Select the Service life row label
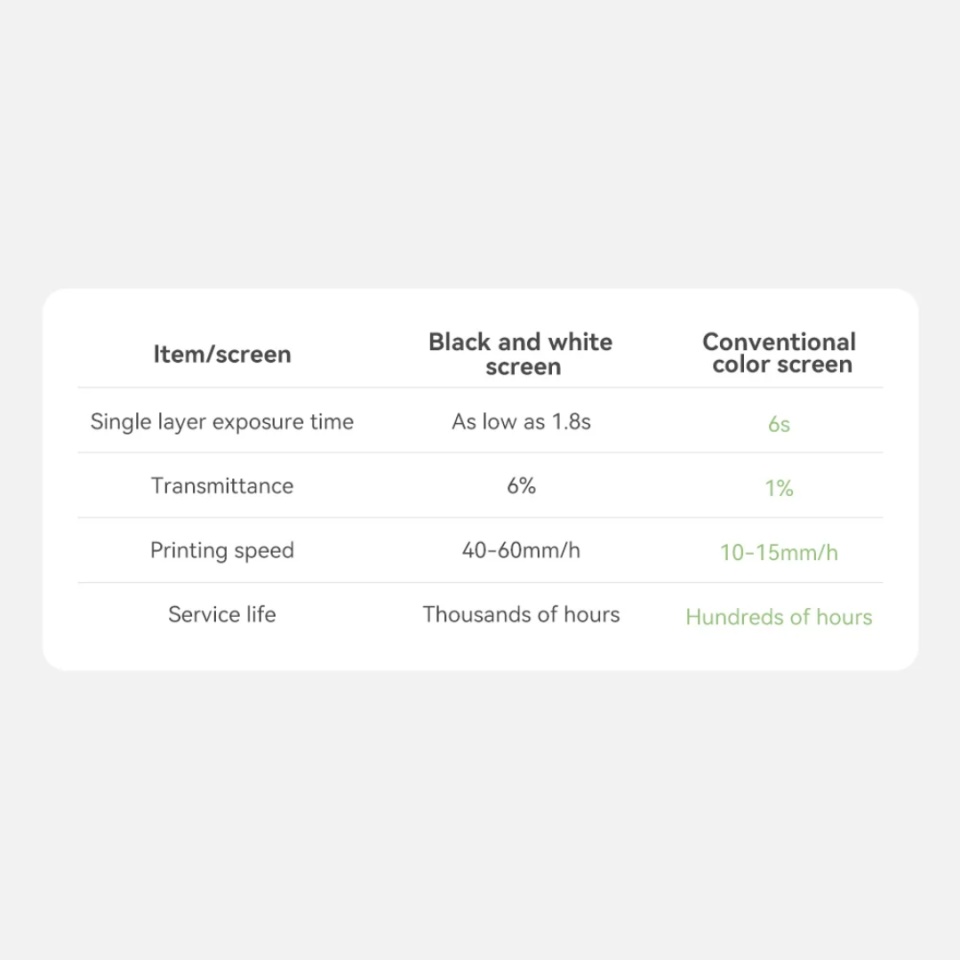Screen dimensions: 960x960 (x=222, y=614)
